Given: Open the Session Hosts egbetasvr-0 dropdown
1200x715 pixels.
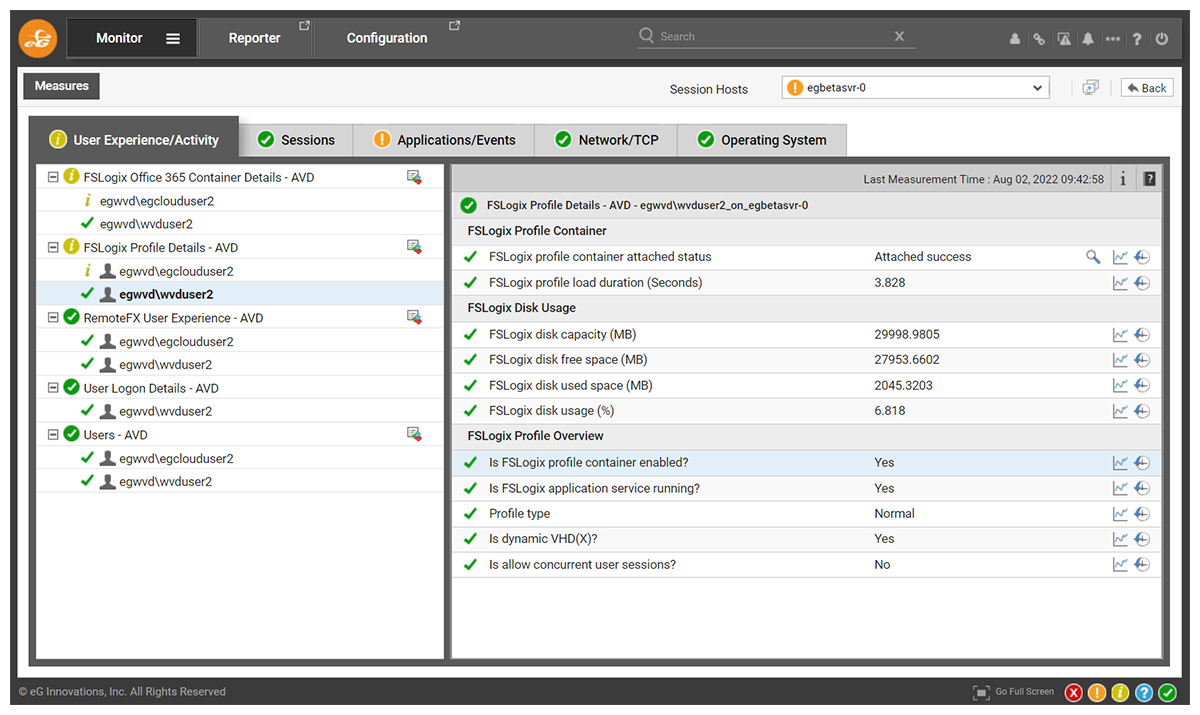Looking at the screenshot, I should tap(915, 88).
